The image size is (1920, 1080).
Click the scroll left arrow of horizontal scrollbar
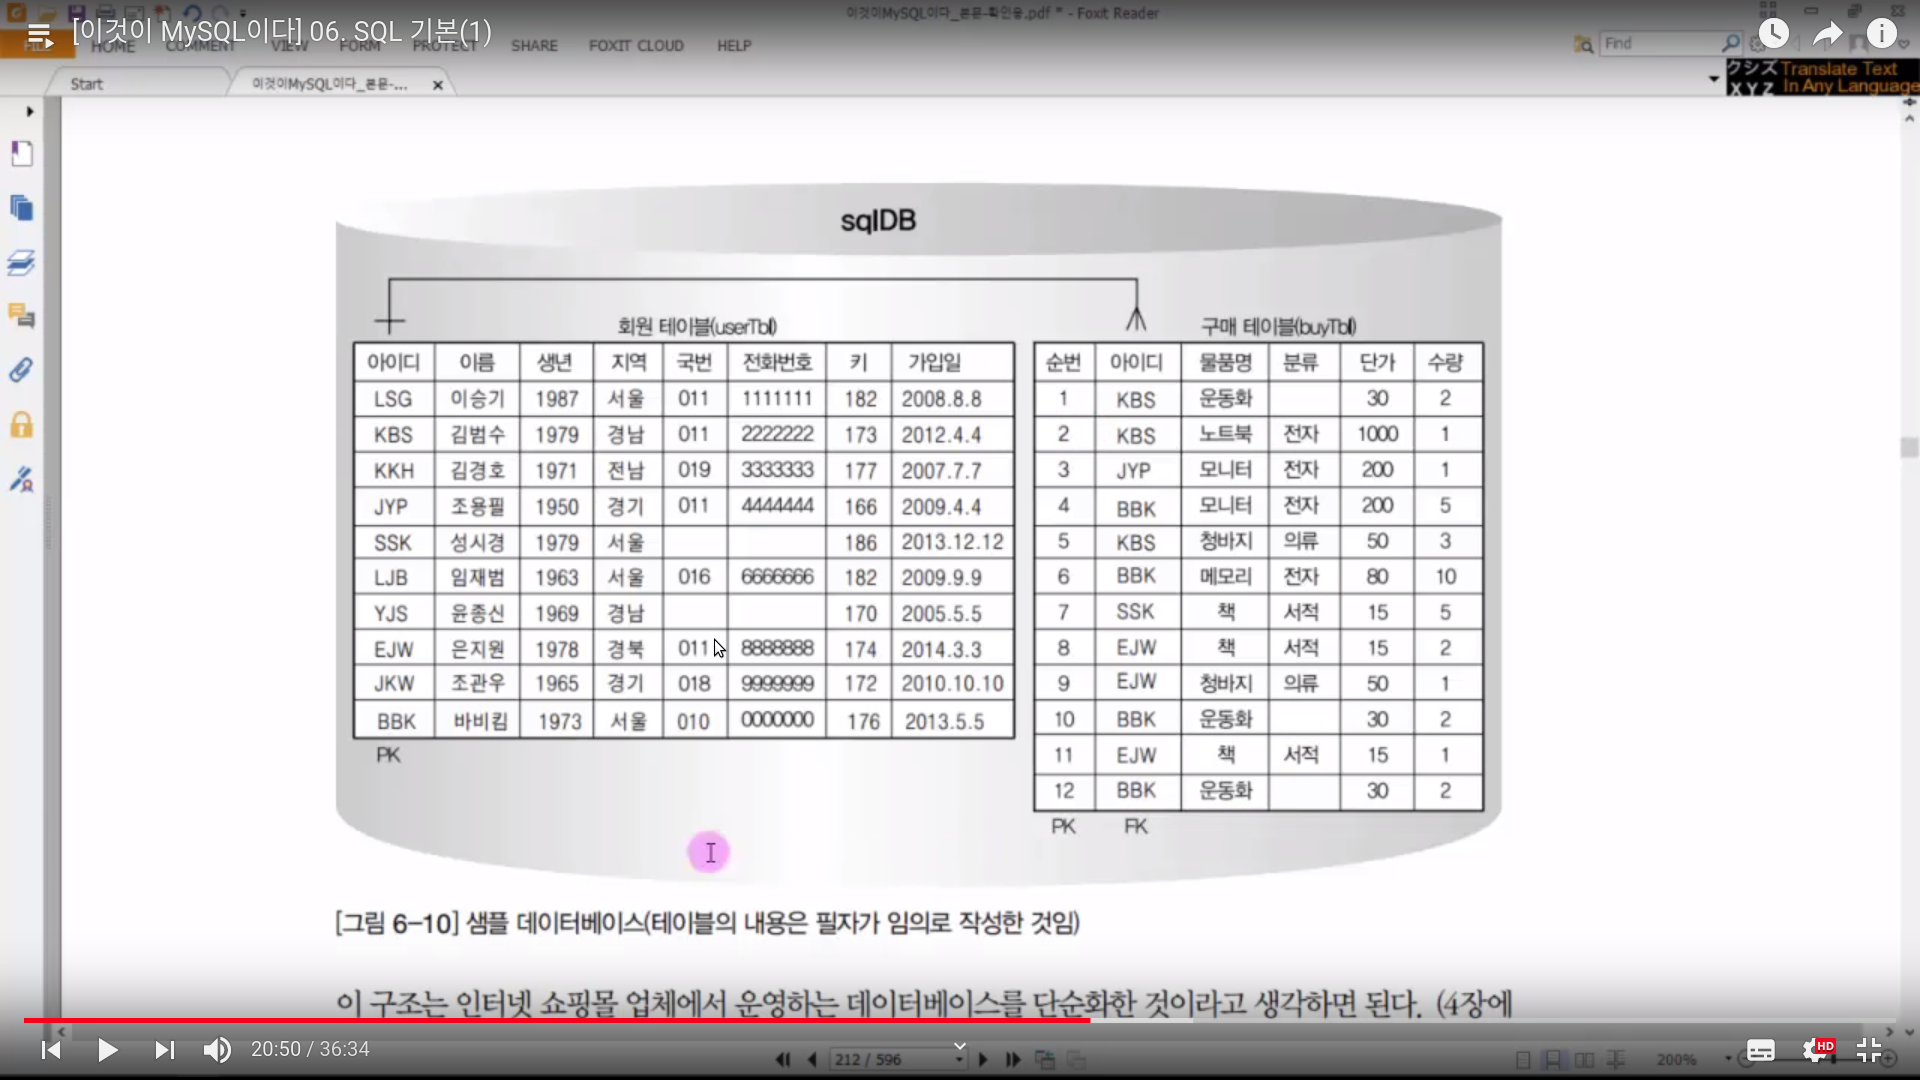pos(62,1031)
